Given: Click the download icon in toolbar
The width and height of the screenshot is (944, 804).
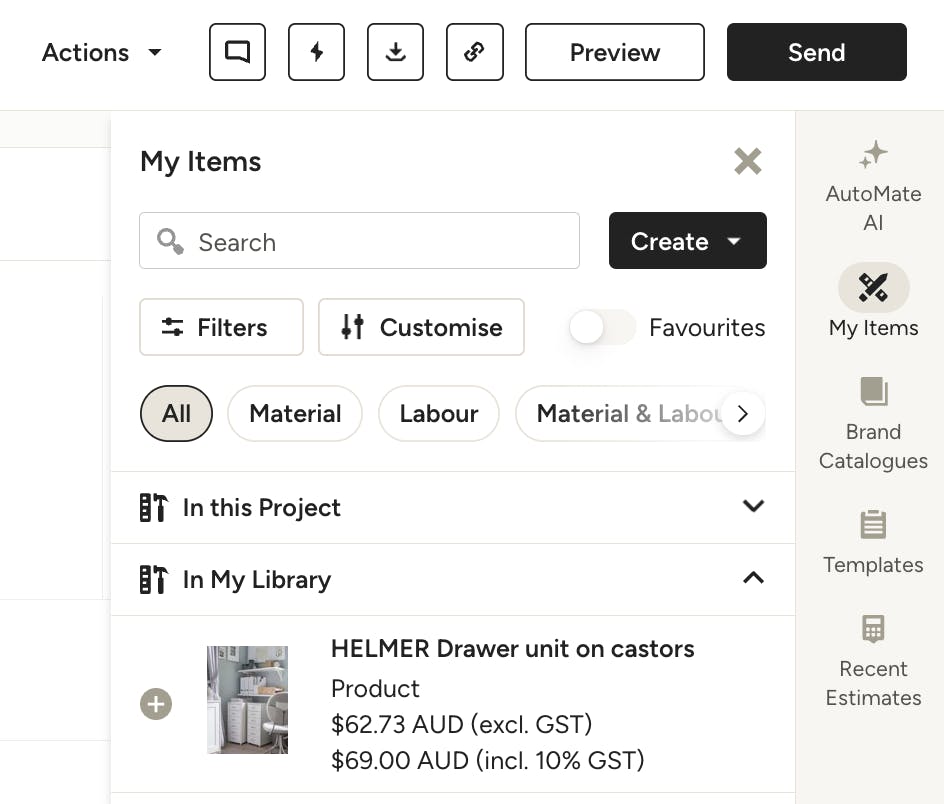Looking at the screenshot, I should pyautogui.click(x=396, y=52).
